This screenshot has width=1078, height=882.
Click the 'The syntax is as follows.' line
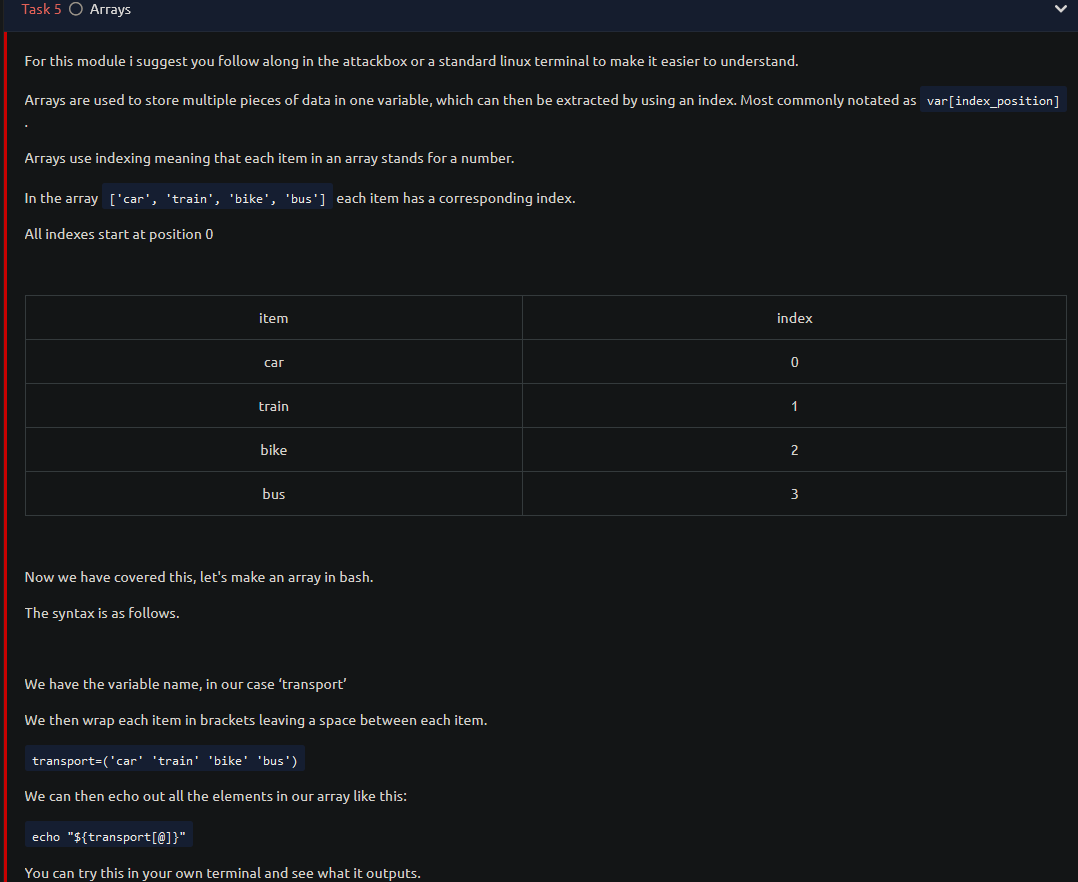(x=102, y=613)
